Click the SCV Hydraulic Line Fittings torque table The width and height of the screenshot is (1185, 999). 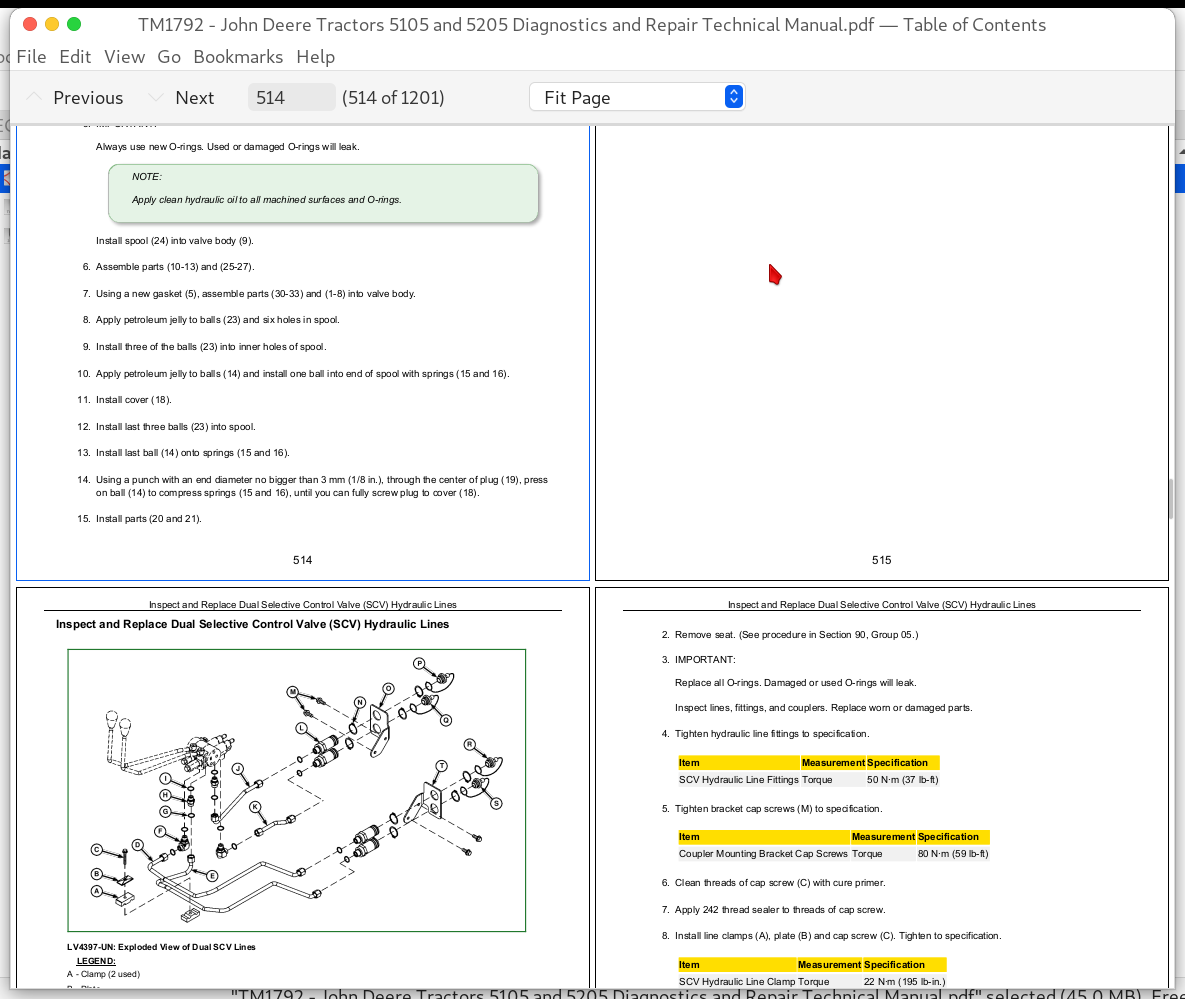pos(808,771)
